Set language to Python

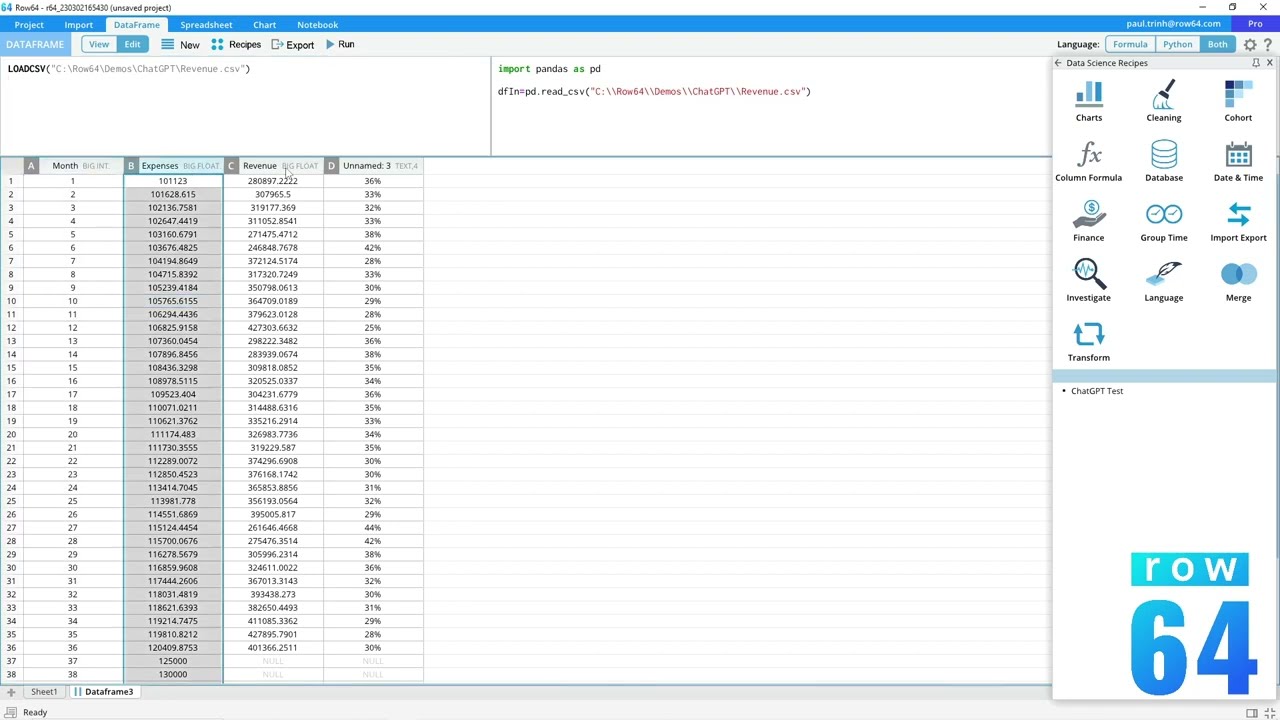(x=1177, y=44)
